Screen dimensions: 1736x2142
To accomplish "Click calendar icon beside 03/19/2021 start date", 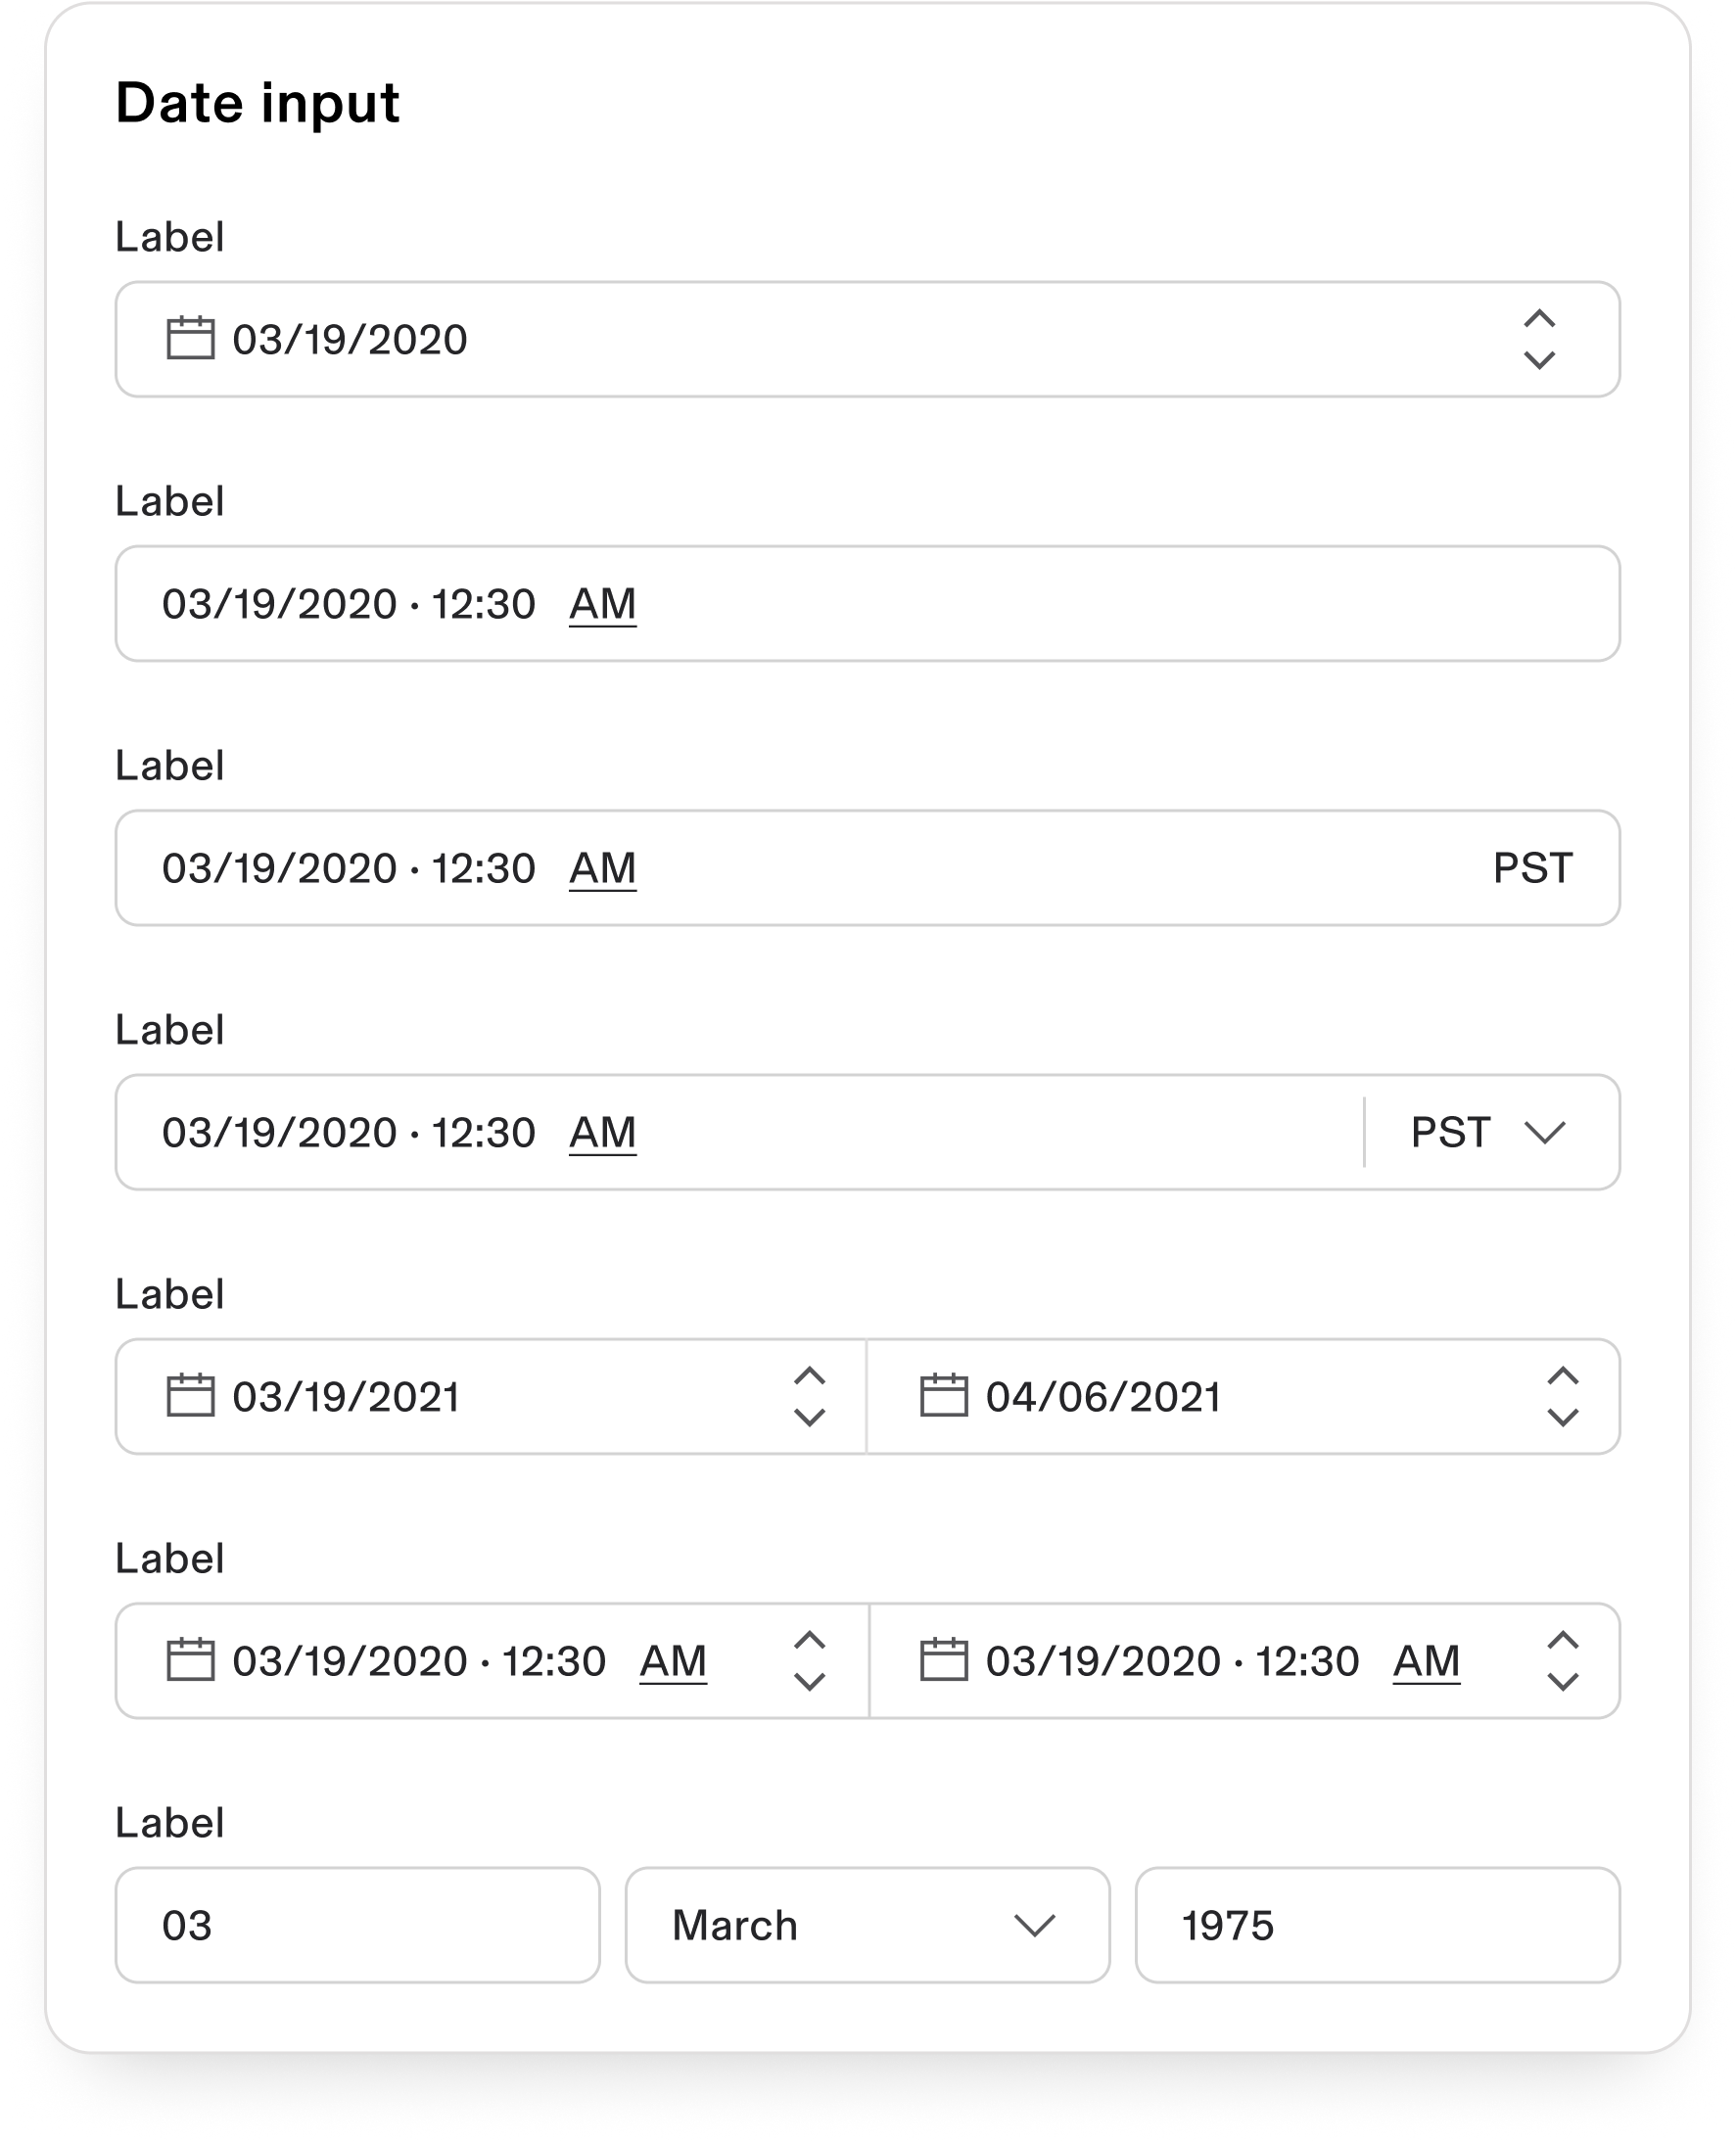I will point(190,1395).
